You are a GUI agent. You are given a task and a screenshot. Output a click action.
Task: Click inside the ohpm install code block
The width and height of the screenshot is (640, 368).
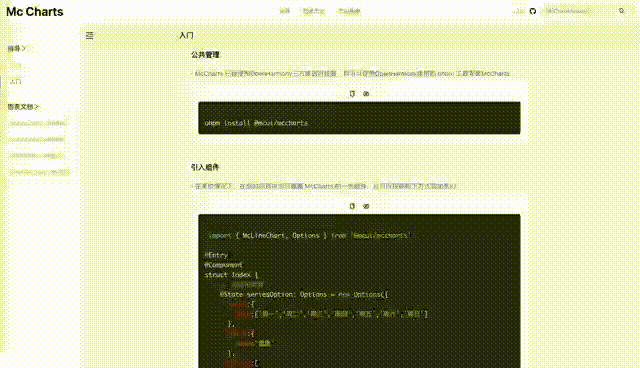pos(359,118)
